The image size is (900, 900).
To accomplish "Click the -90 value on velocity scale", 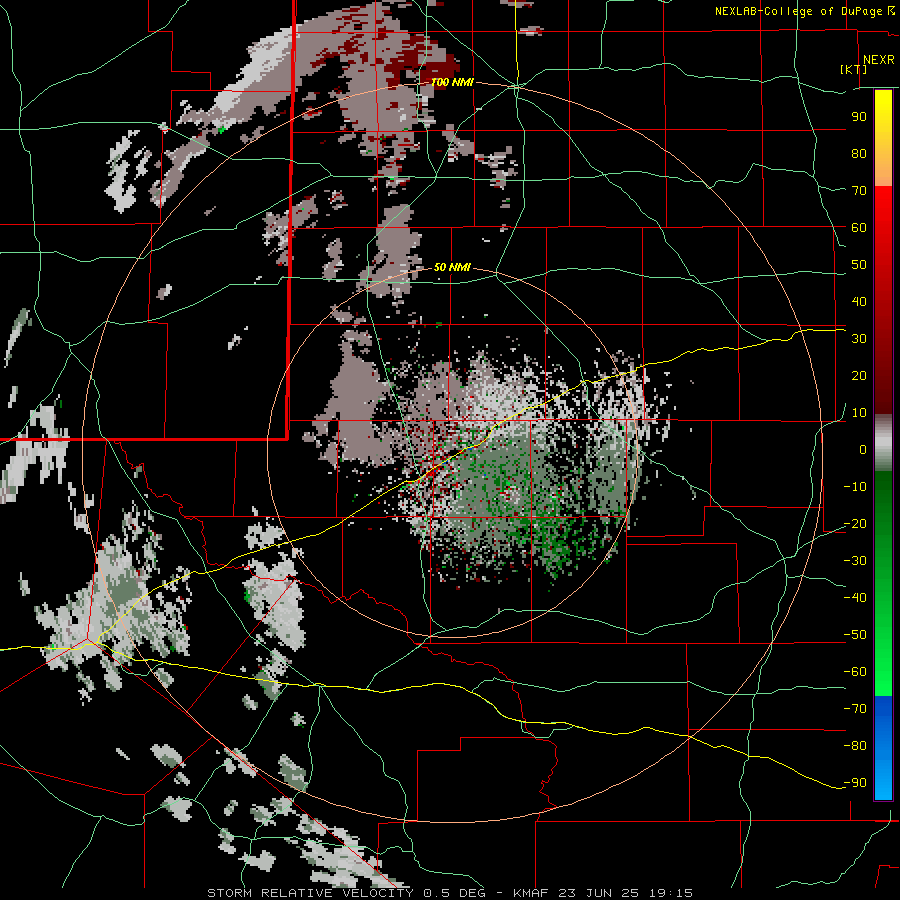I will tap(855, 783).
